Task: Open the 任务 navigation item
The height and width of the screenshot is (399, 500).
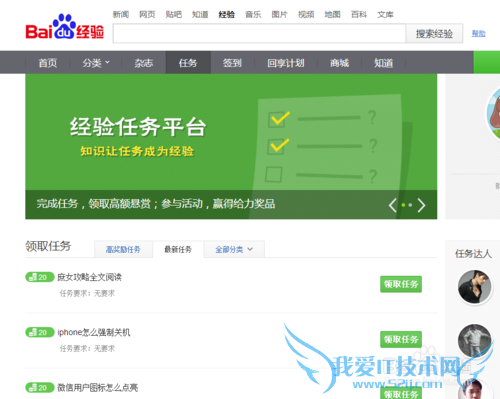Action: [x=188, y=63]
